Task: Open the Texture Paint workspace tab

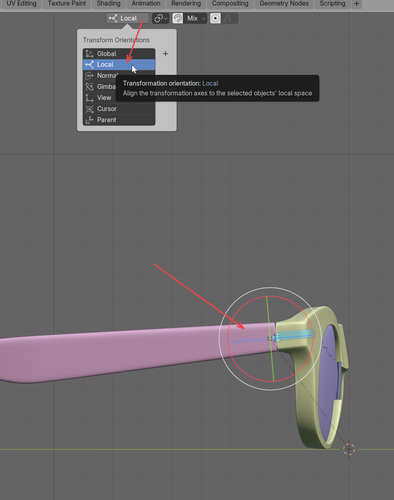Action: (x=67, y=4)
